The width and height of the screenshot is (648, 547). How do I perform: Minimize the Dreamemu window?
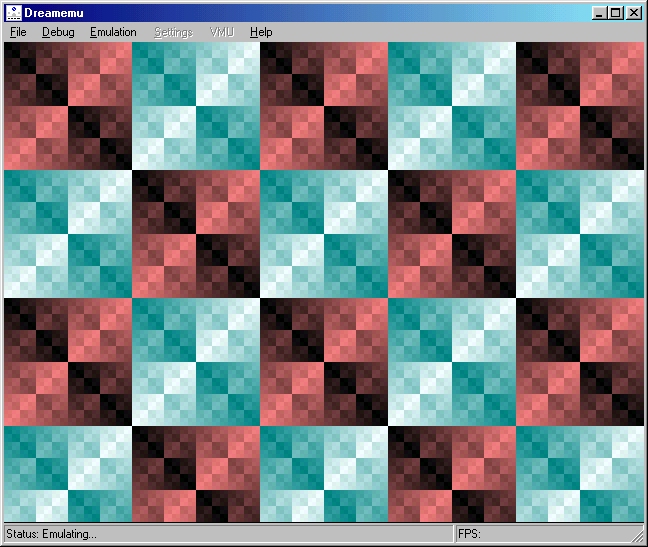click(x=600, y=13)
